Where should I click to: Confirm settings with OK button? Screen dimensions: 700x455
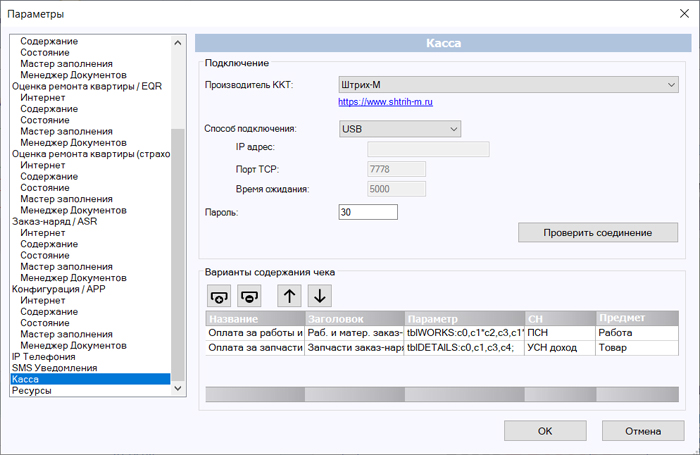click(545, 431)
